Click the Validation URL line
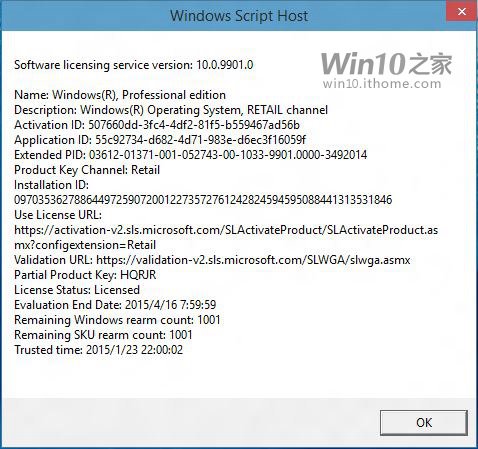 (212, 260)
